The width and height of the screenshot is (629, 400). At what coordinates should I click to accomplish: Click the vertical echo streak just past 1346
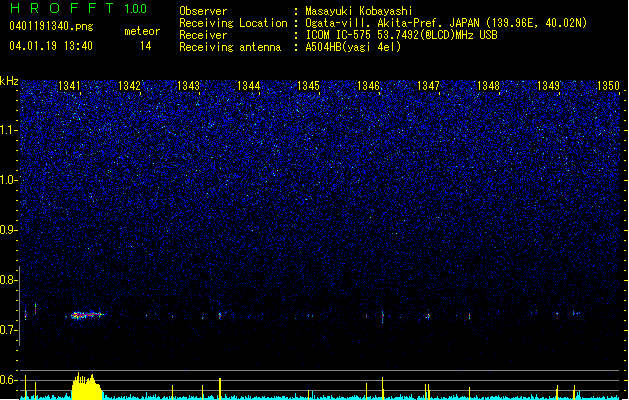point(382,317)
